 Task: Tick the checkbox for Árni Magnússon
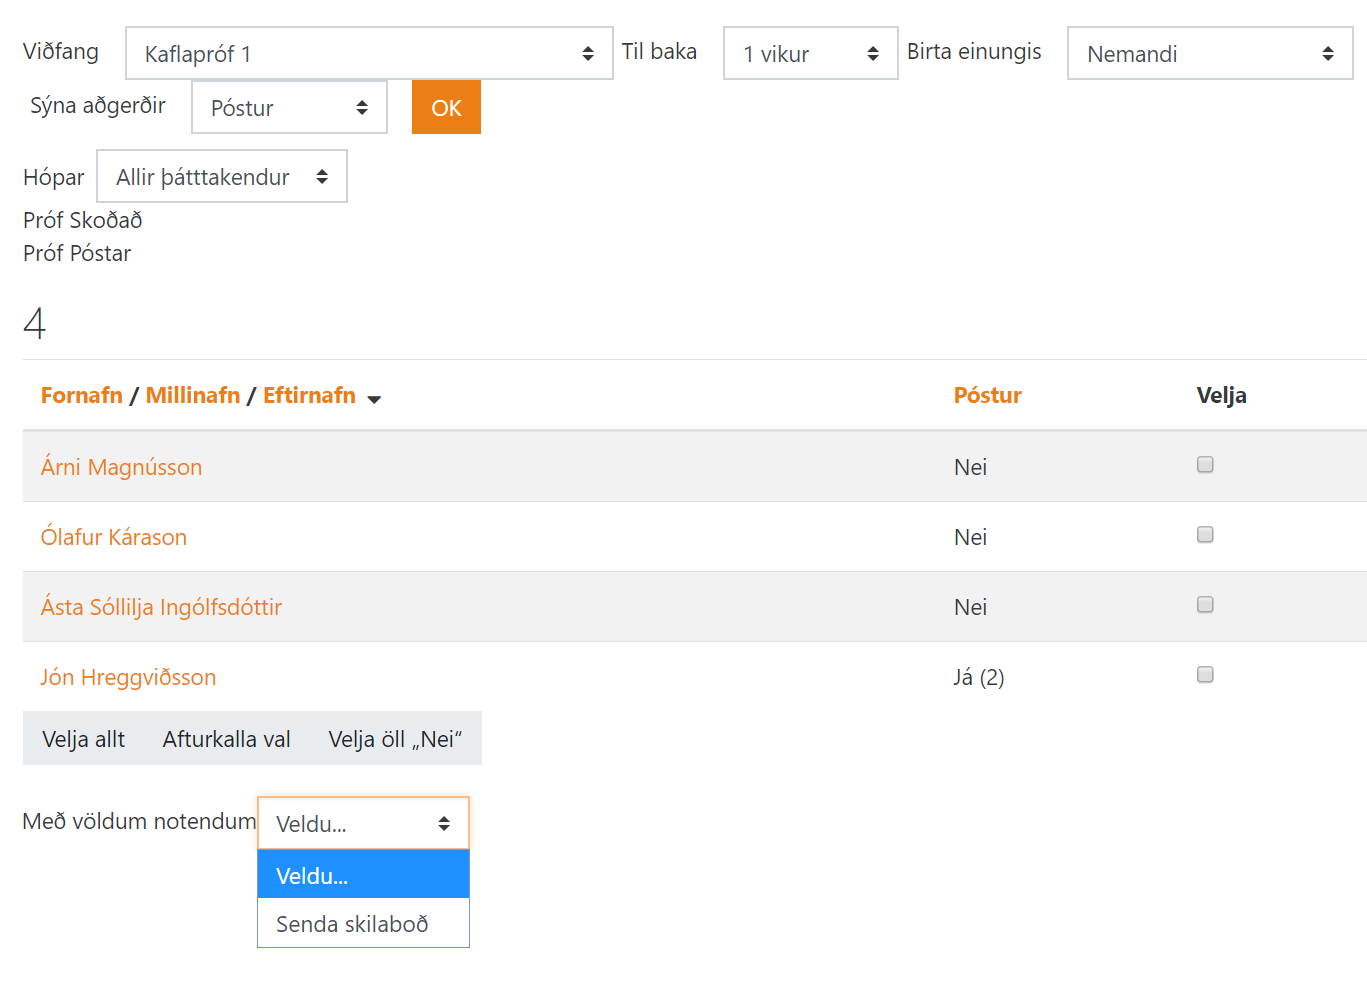point(1205,465)
